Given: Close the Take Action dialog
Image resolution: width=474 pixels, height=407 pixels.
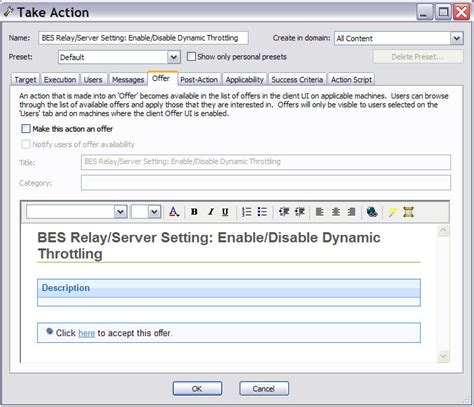Looking at the screenshot, I should (462, 12).
